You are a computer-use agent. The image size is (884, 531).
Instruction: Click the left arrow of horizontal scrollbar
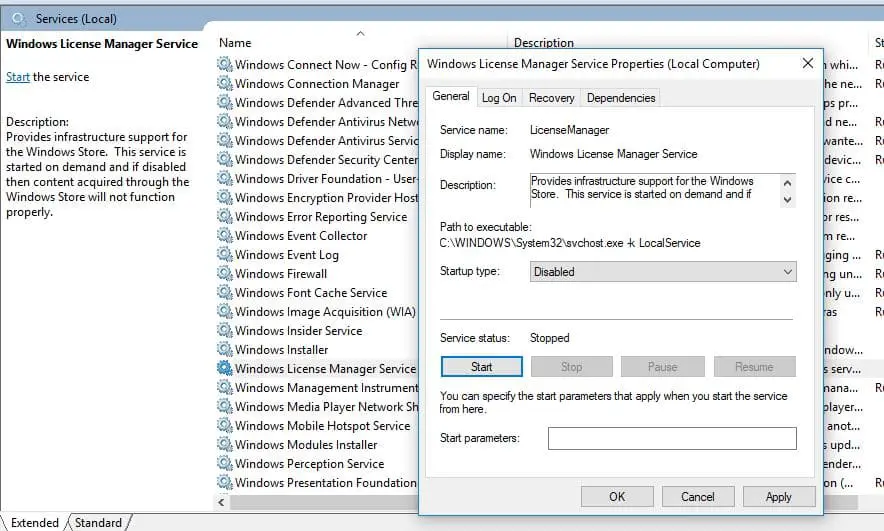(x=221, y=502)
